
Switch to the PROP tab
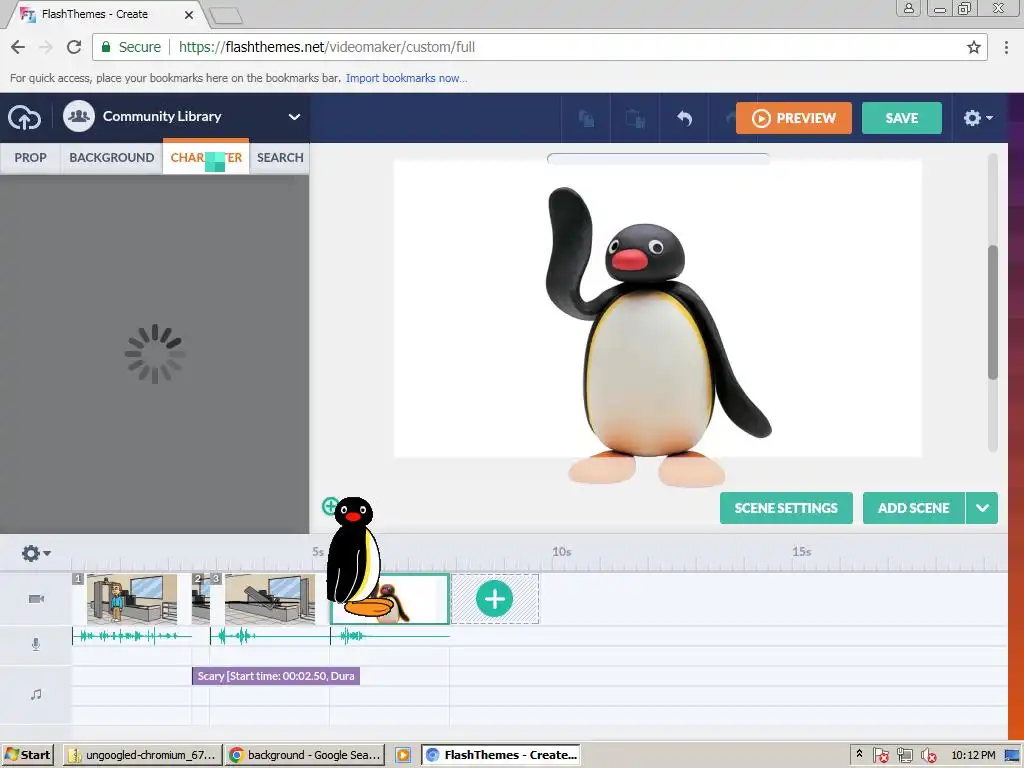coord(30,157)
